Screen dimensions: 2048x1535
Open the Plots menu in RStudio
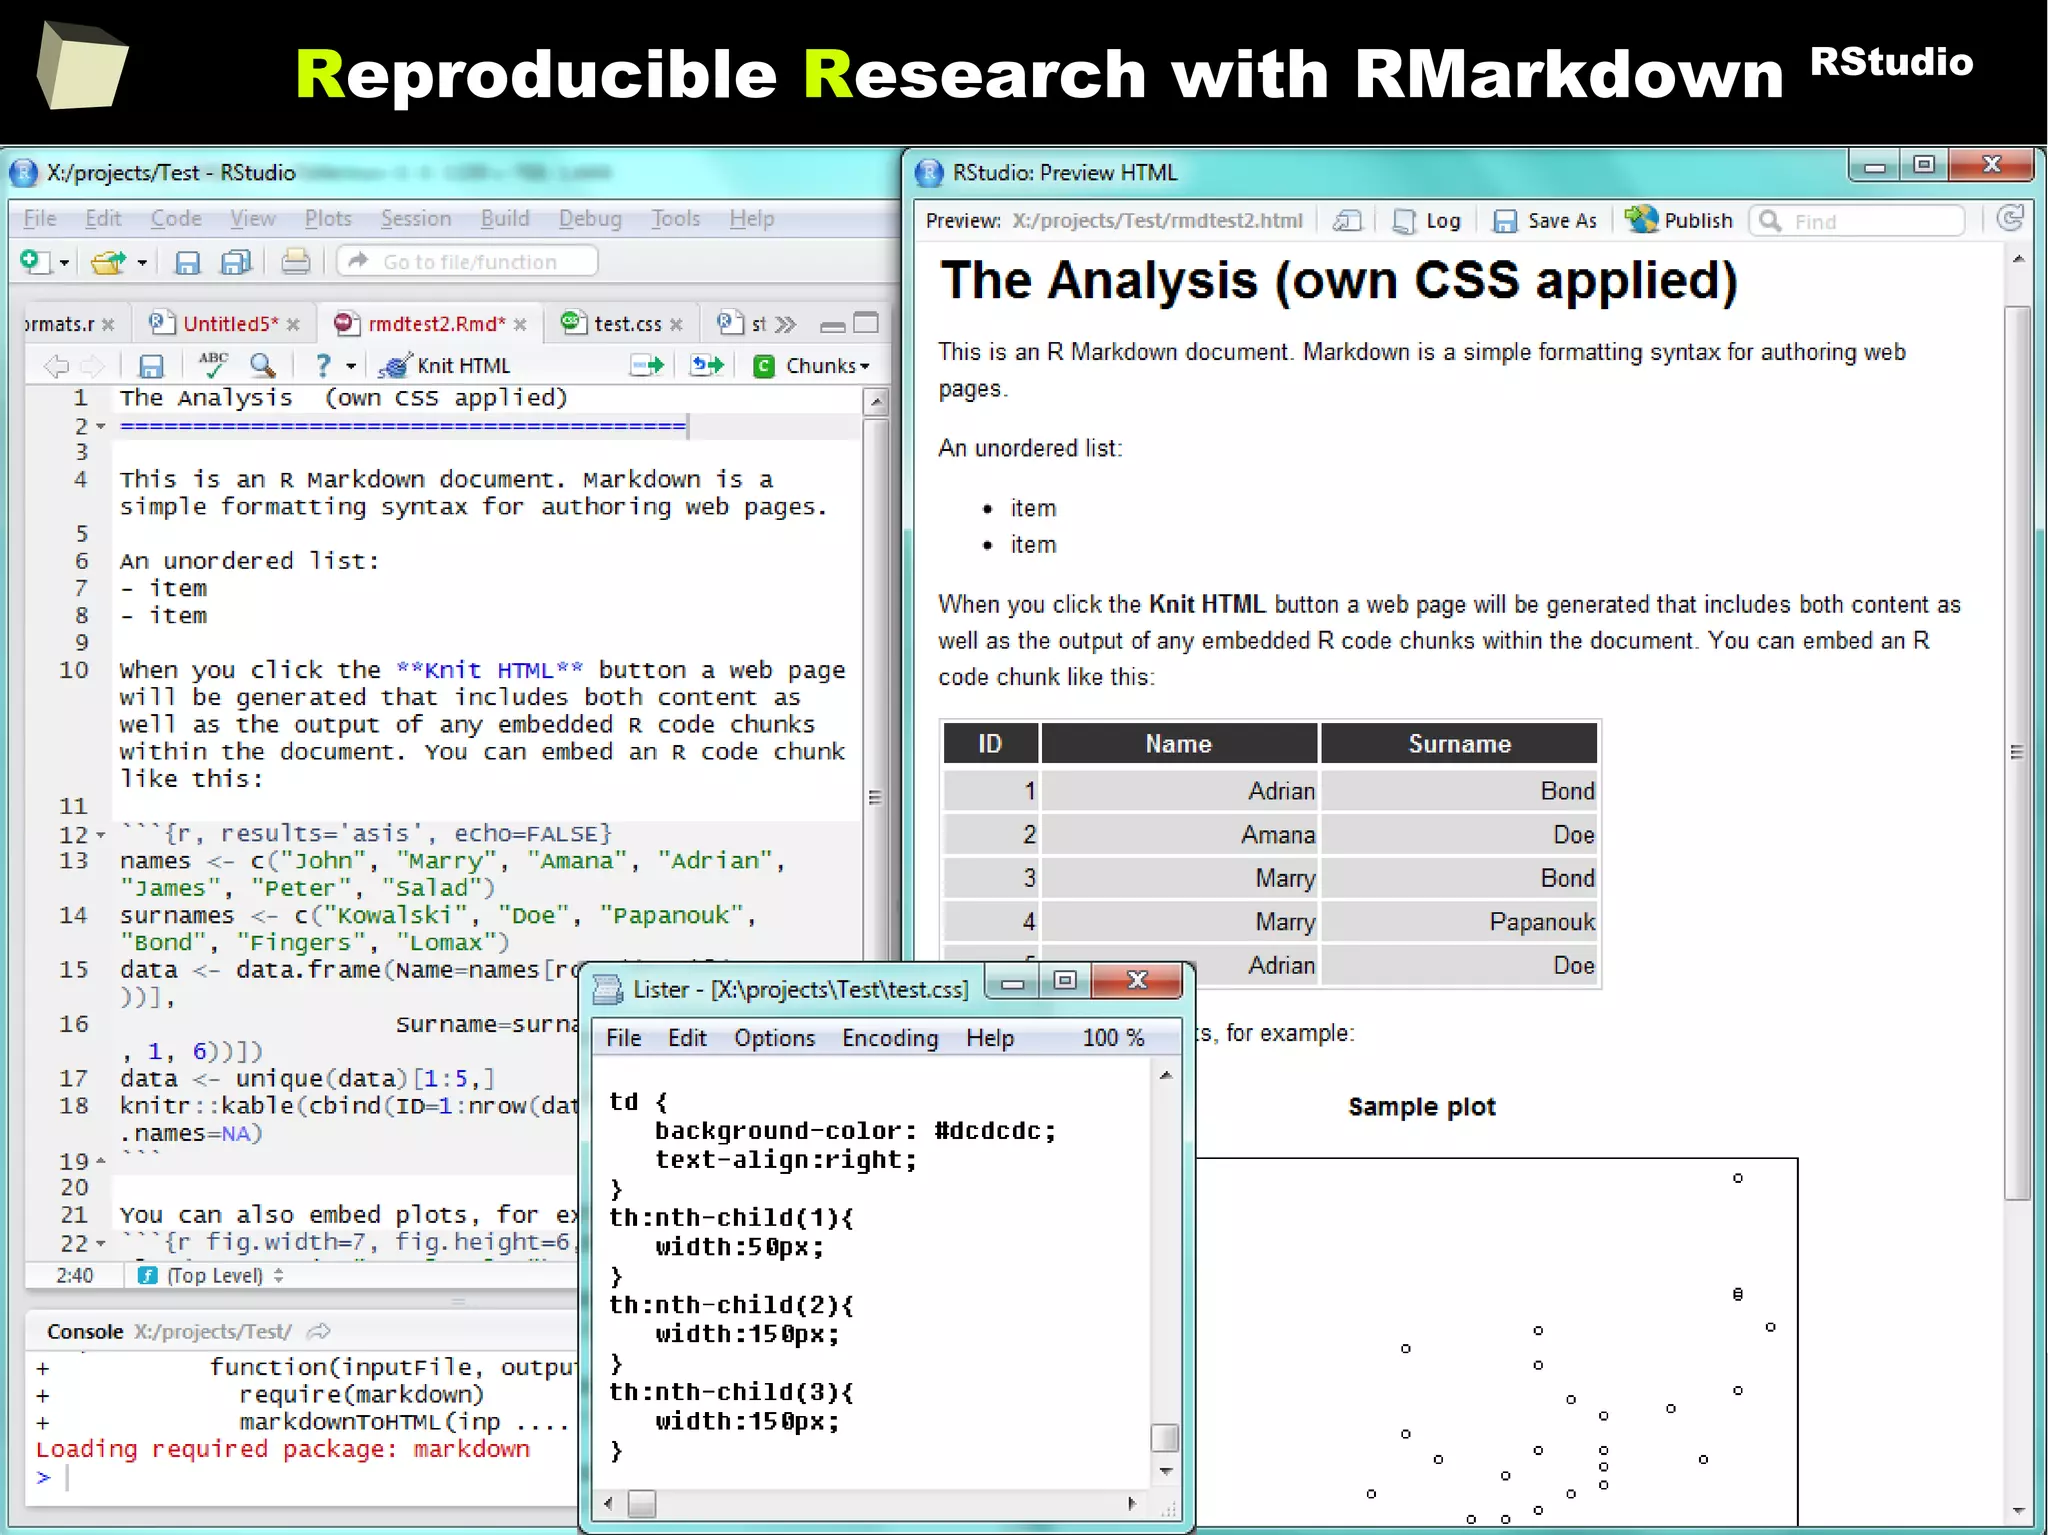(328, 218)
